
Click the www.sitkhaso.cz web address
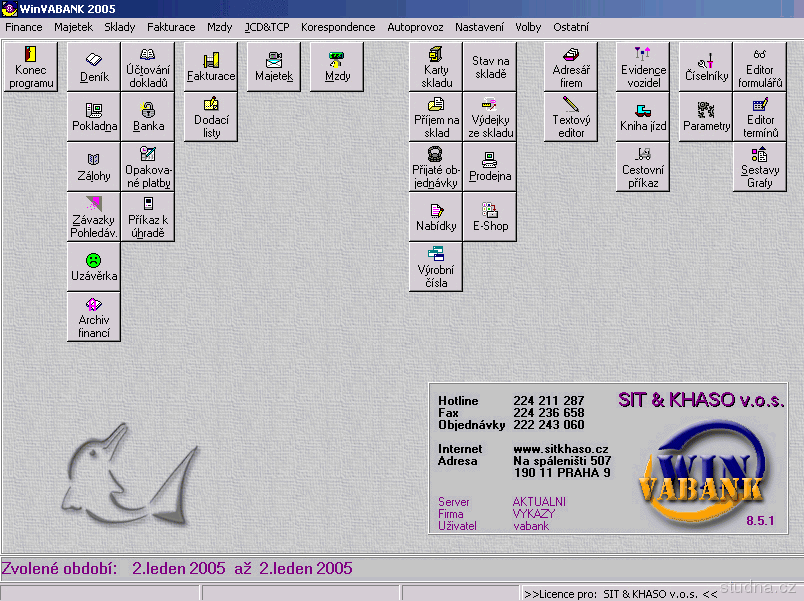(x=560, y=449)
